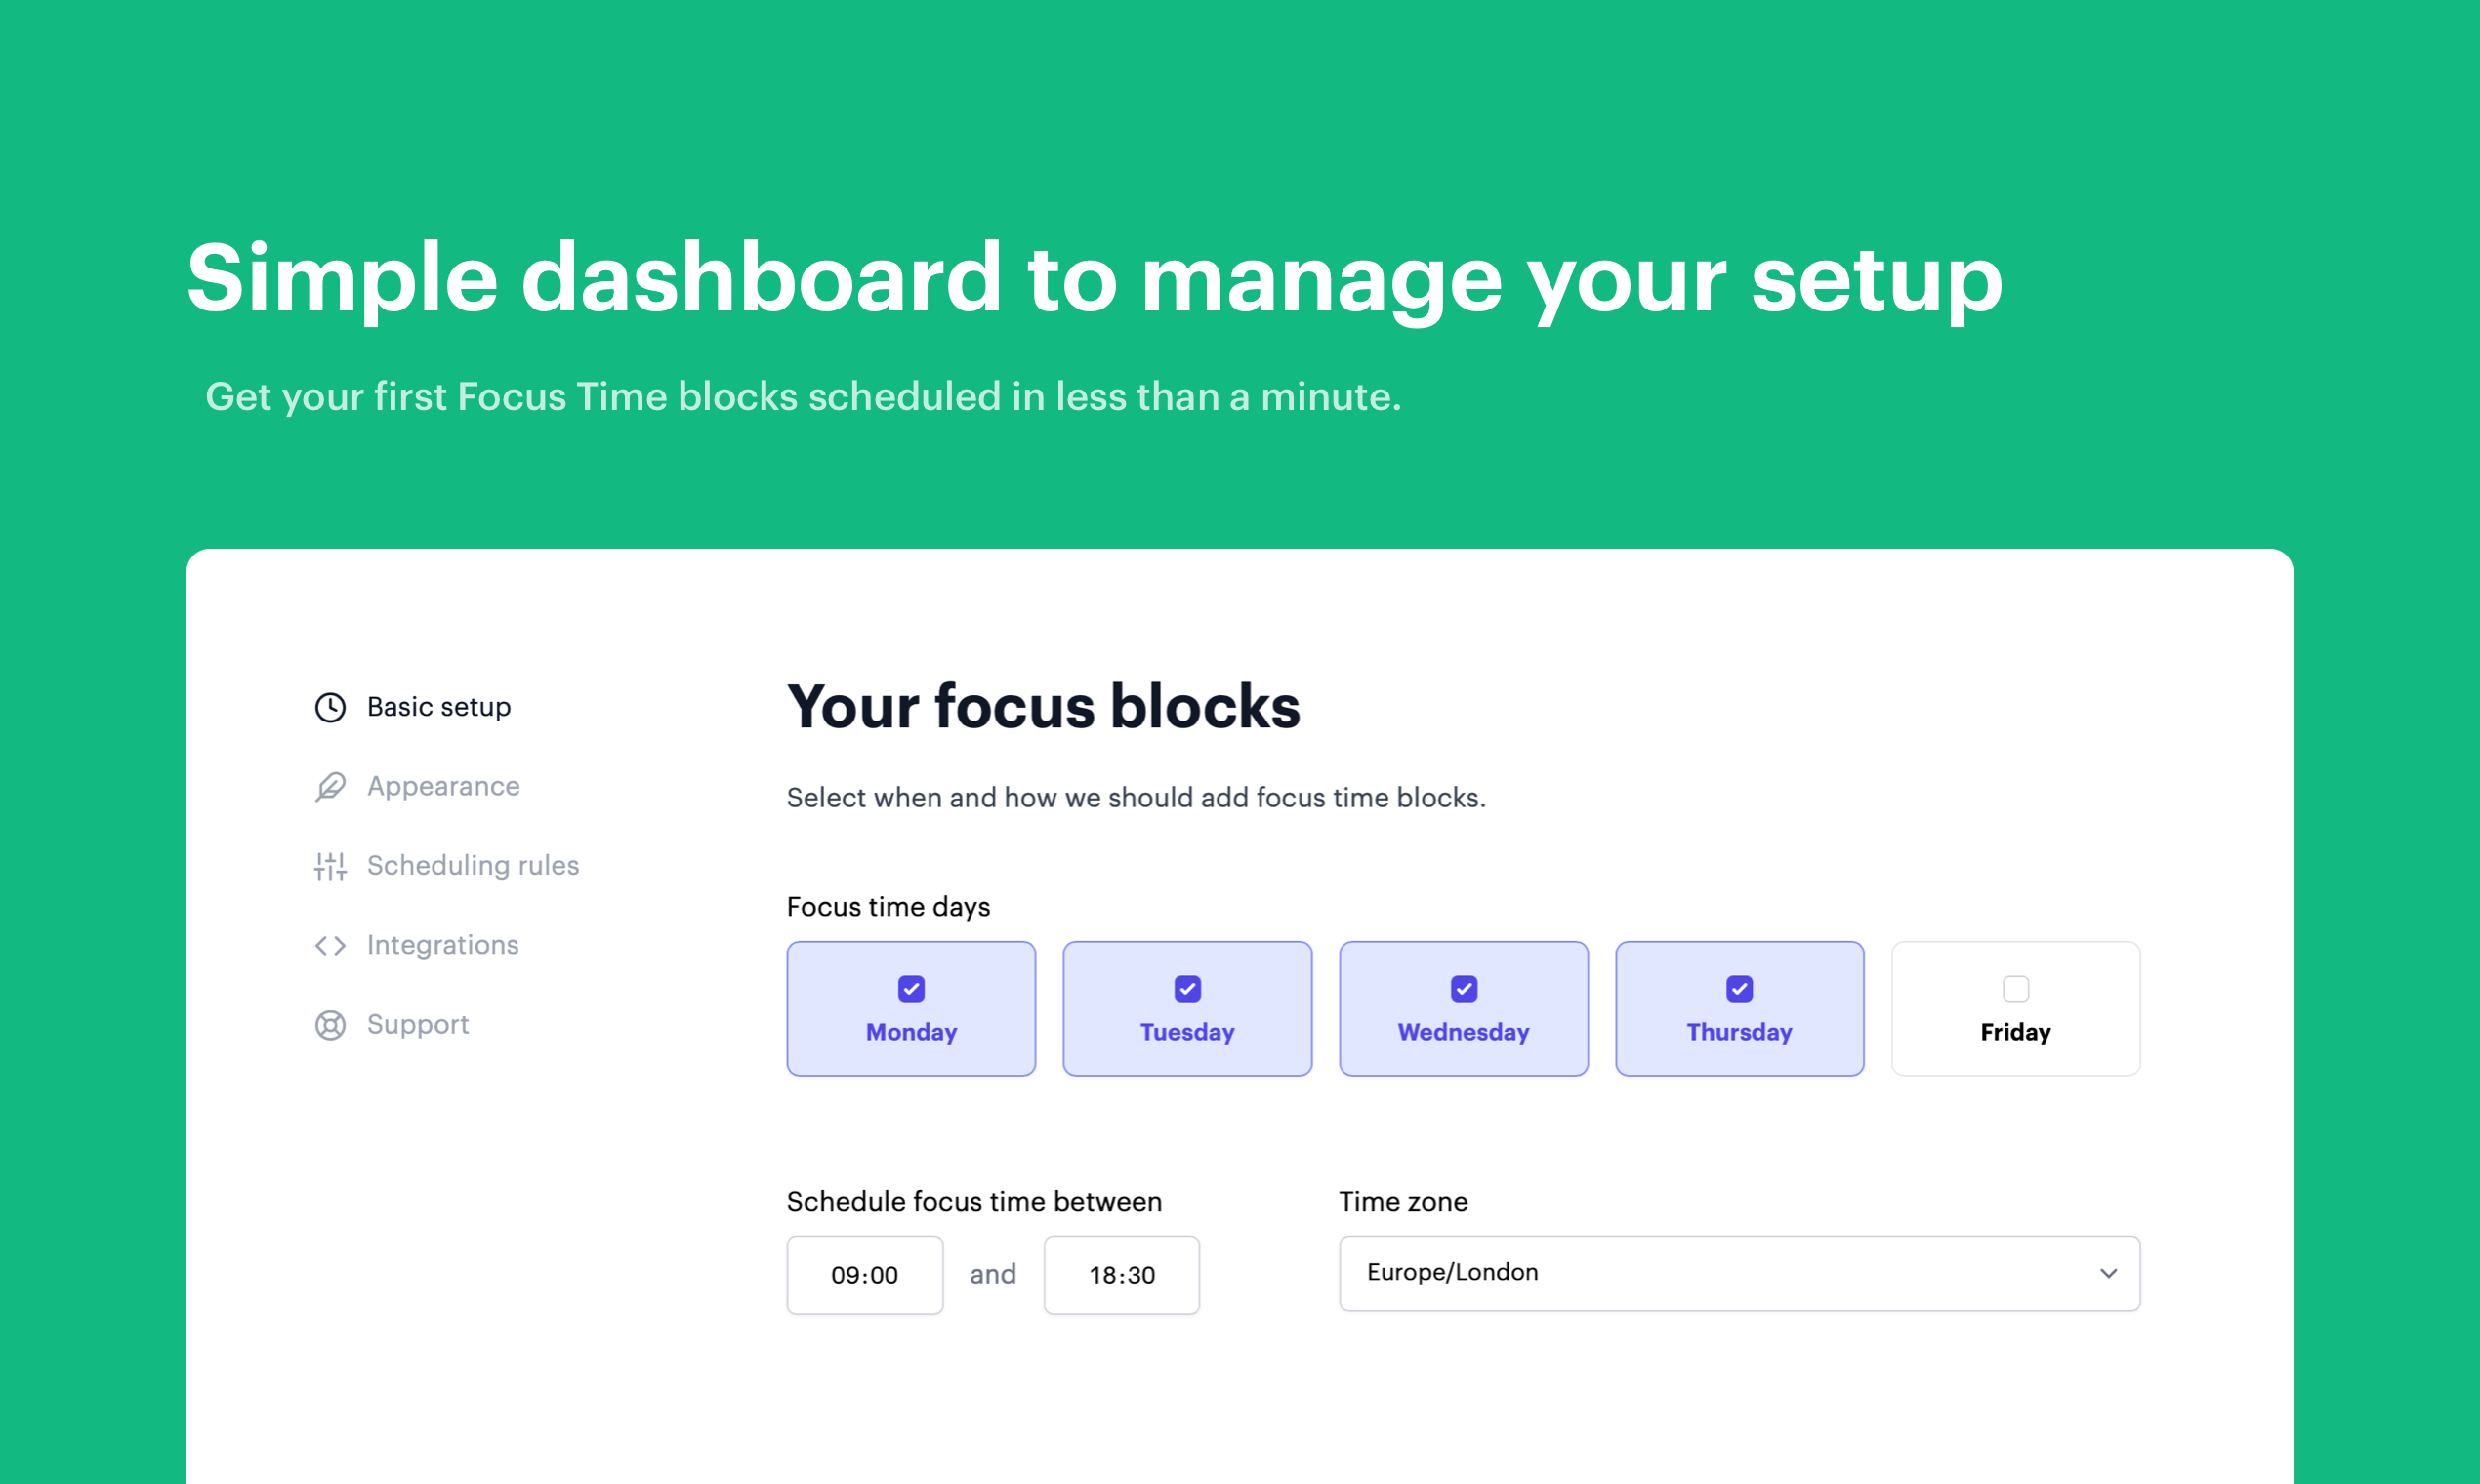Open the Time zone dropdown chevron
Screen dimensions: 2480x1484
2108,1273
